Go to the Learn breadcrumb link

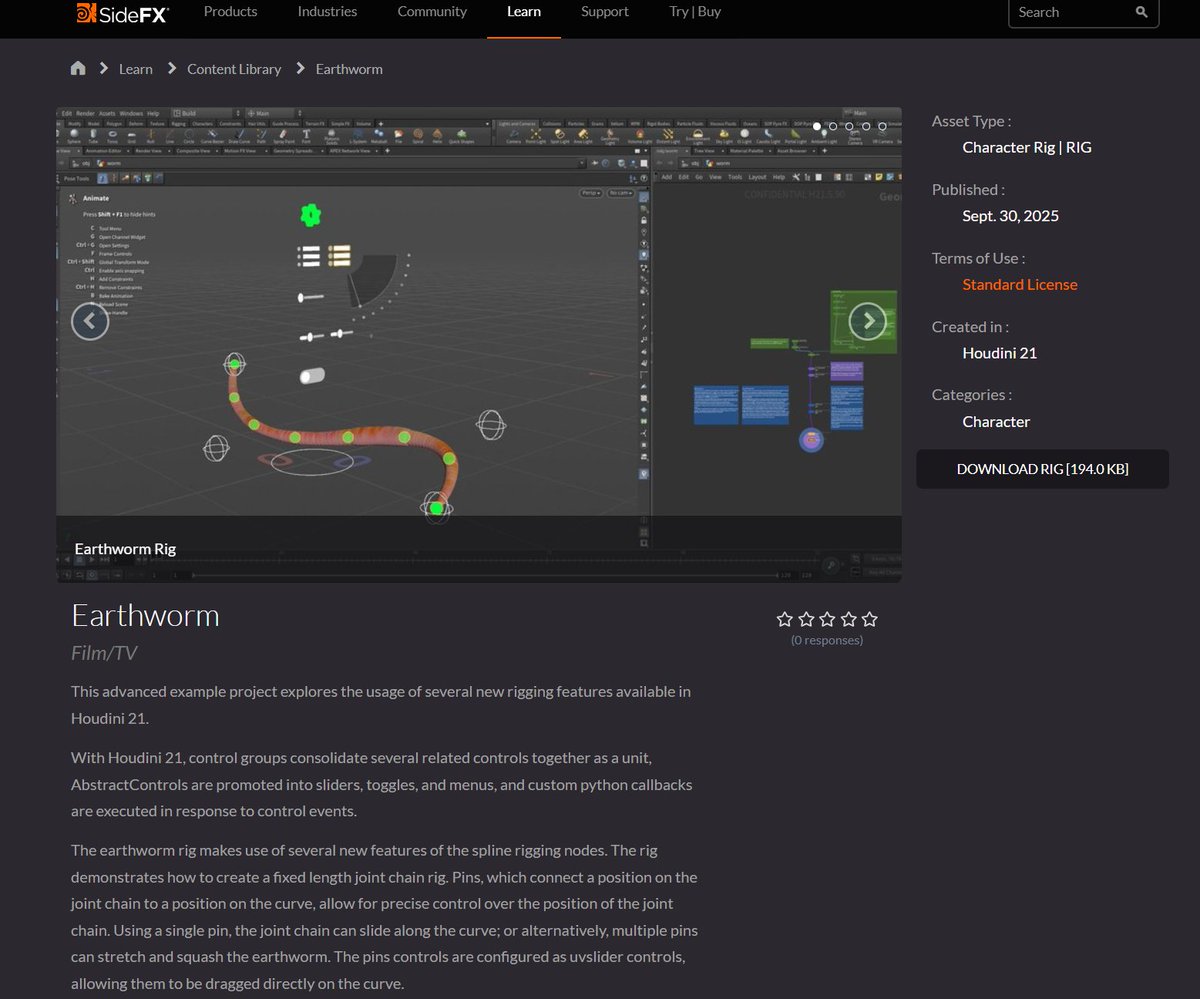pos(136,69)
